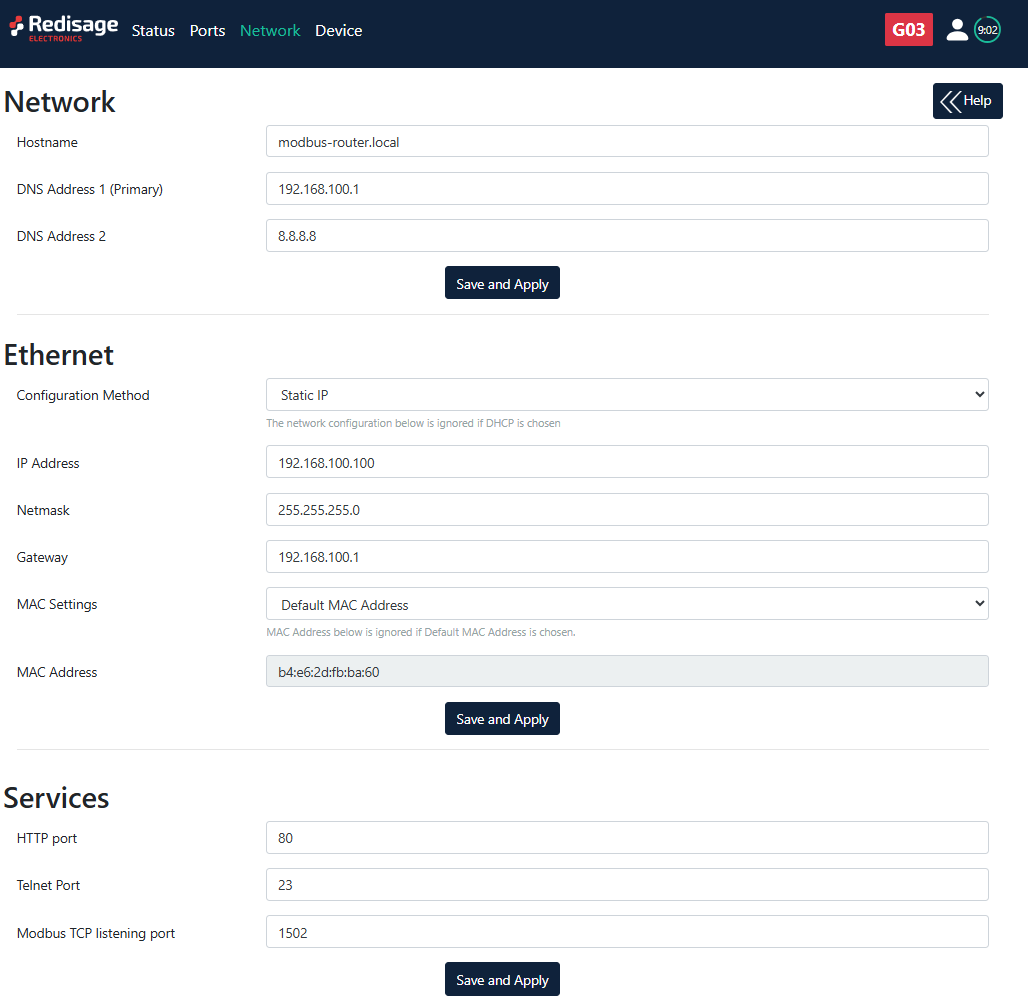Edit the Modbus TCP listening port field
The width and height of the screenshot is (1028, 1002).
click(x=627, y=932)
